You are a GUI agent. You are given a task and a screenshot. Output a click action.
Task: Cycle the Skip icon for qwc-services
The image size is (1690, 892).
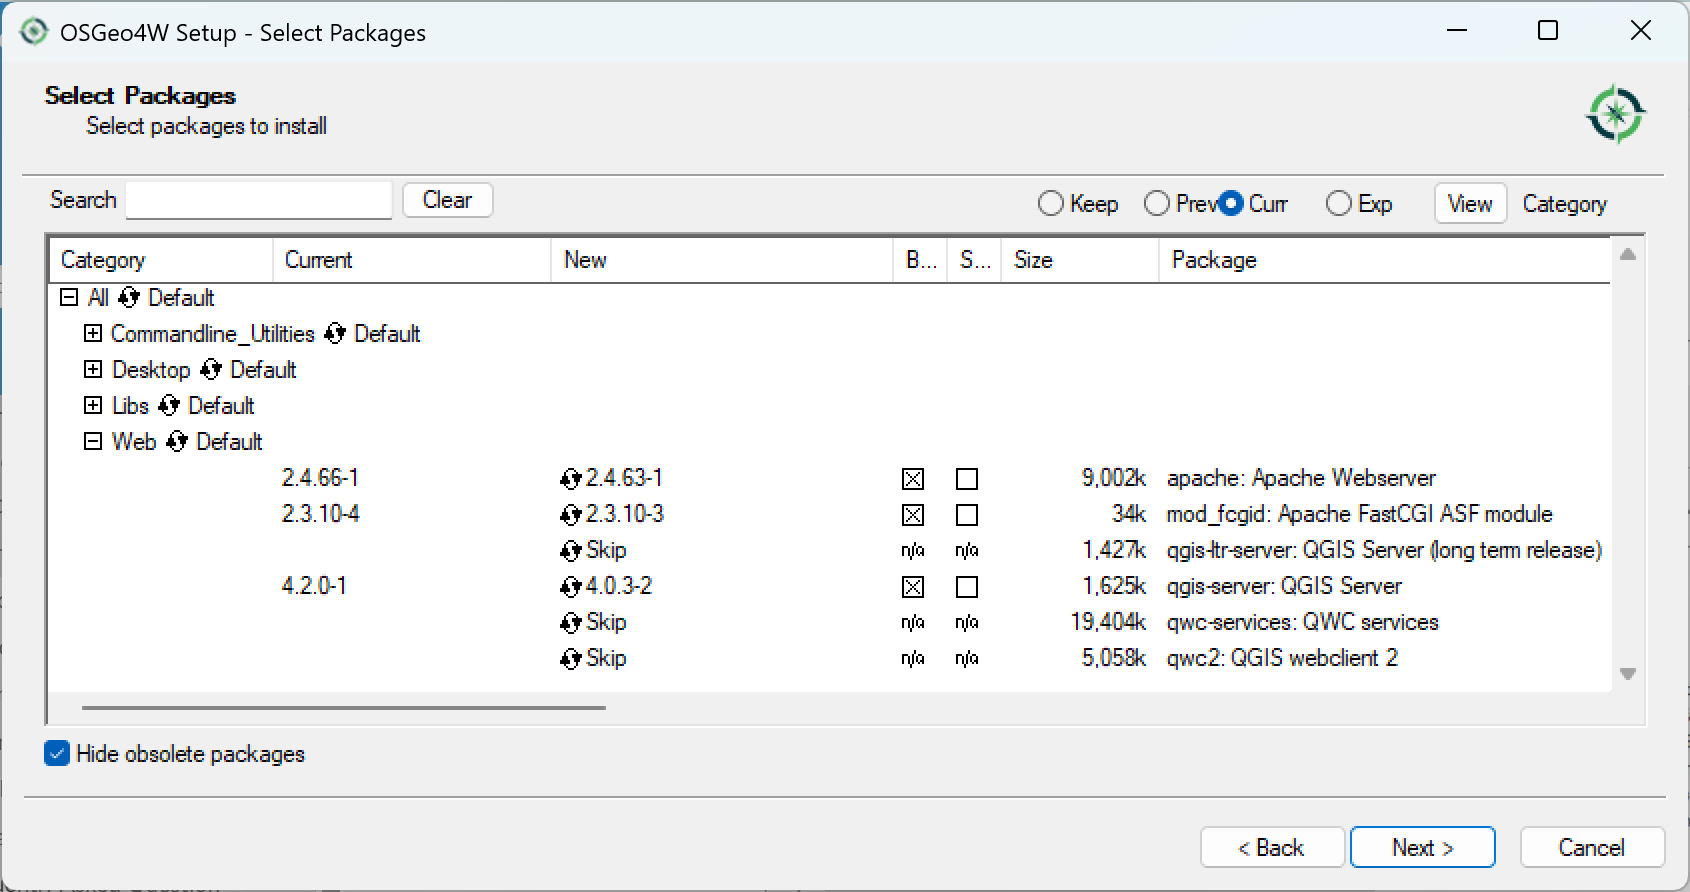point(571,623)
